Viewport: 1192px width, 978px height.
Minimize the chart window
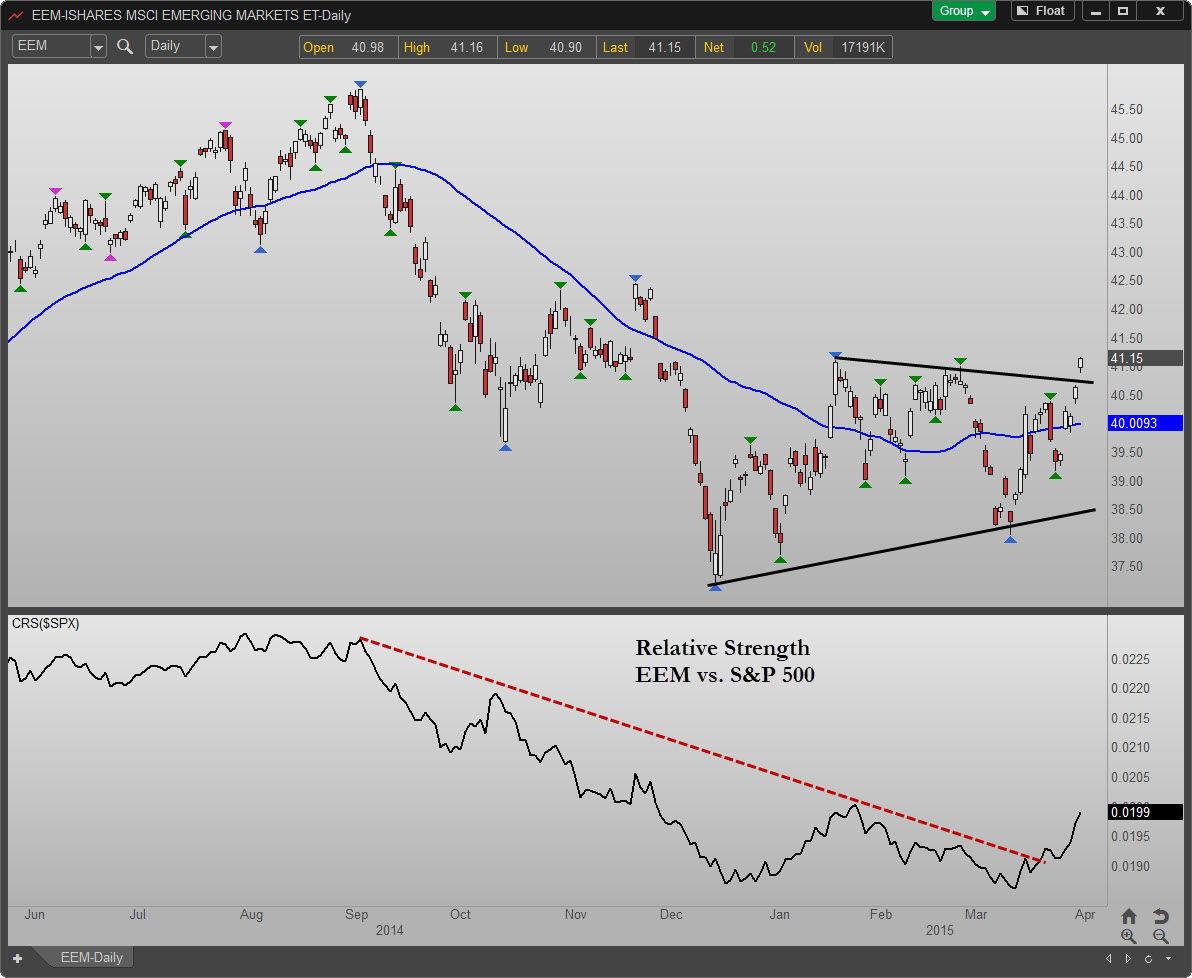(x=1096, y=11)
